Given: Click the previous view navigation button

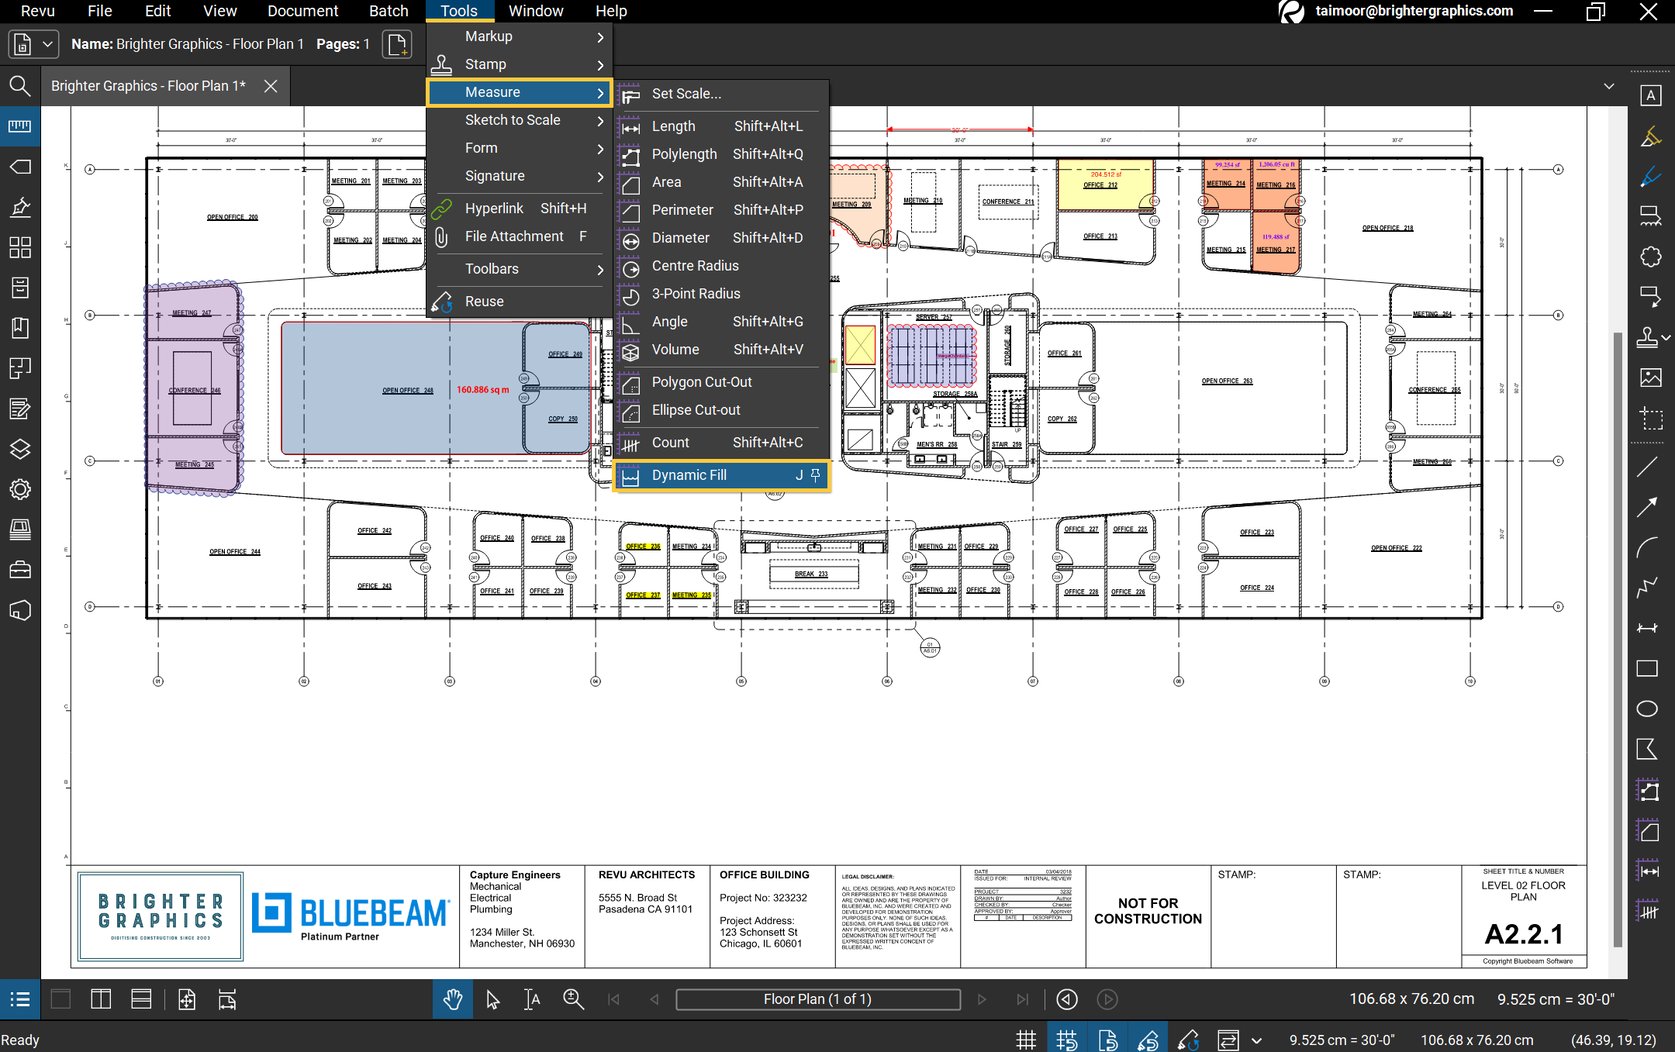Looking at the screenshot, I should pos(1066,999).
